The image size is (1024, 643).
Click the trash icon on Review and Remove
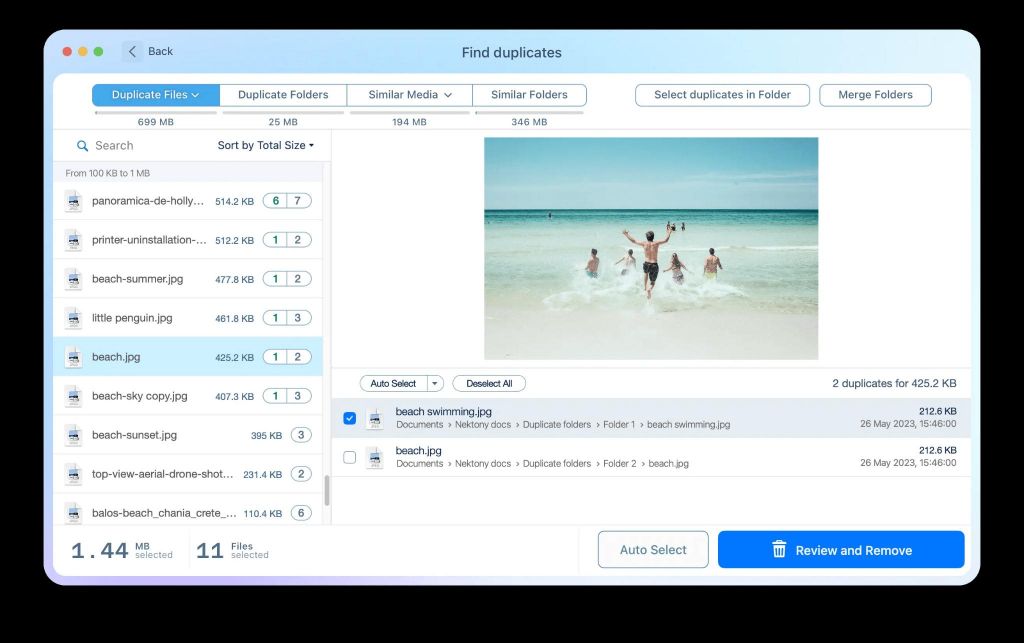tap(779, 549)
